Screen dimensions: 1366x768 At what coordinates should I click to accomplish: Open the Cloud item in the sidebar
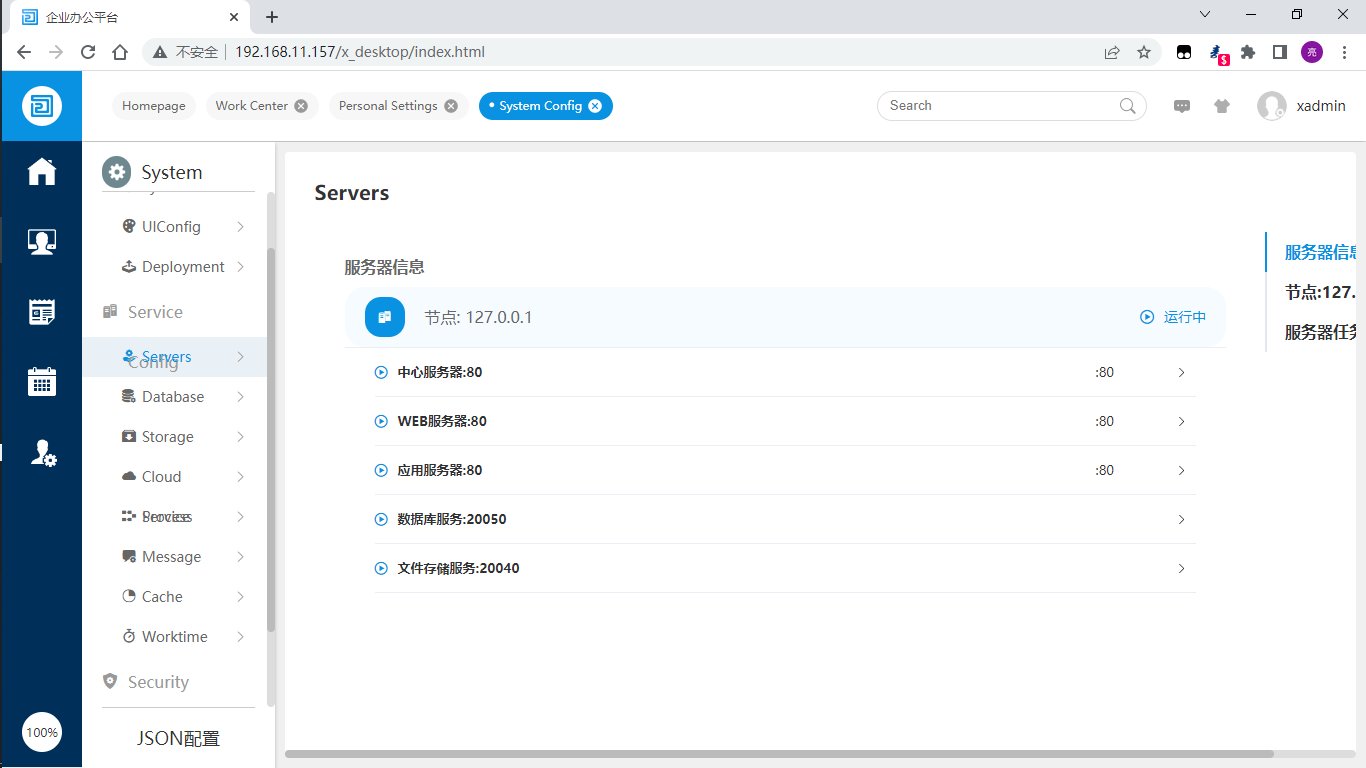174,477
